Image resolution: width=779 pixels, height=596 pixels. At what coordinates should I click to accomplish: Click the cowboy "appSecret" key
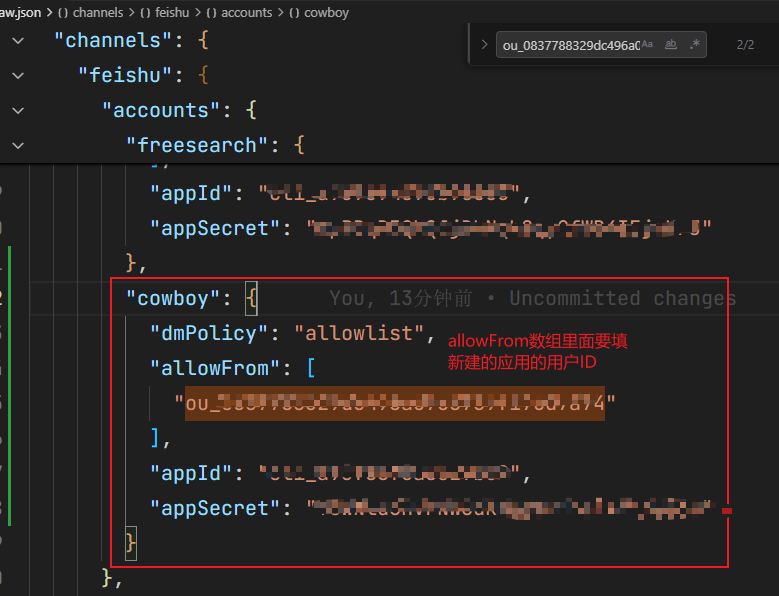click(x=215, y=508)
